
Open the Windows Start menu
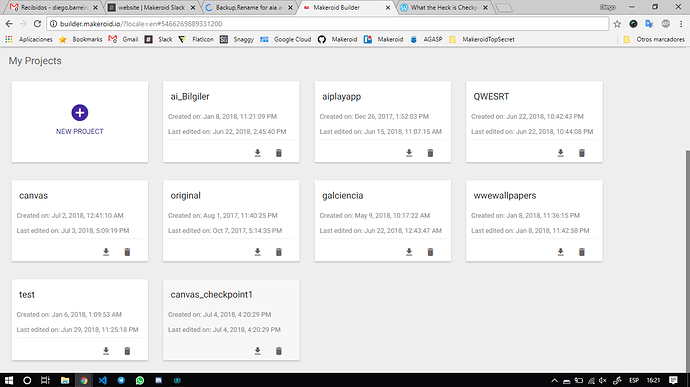point(8,380)
